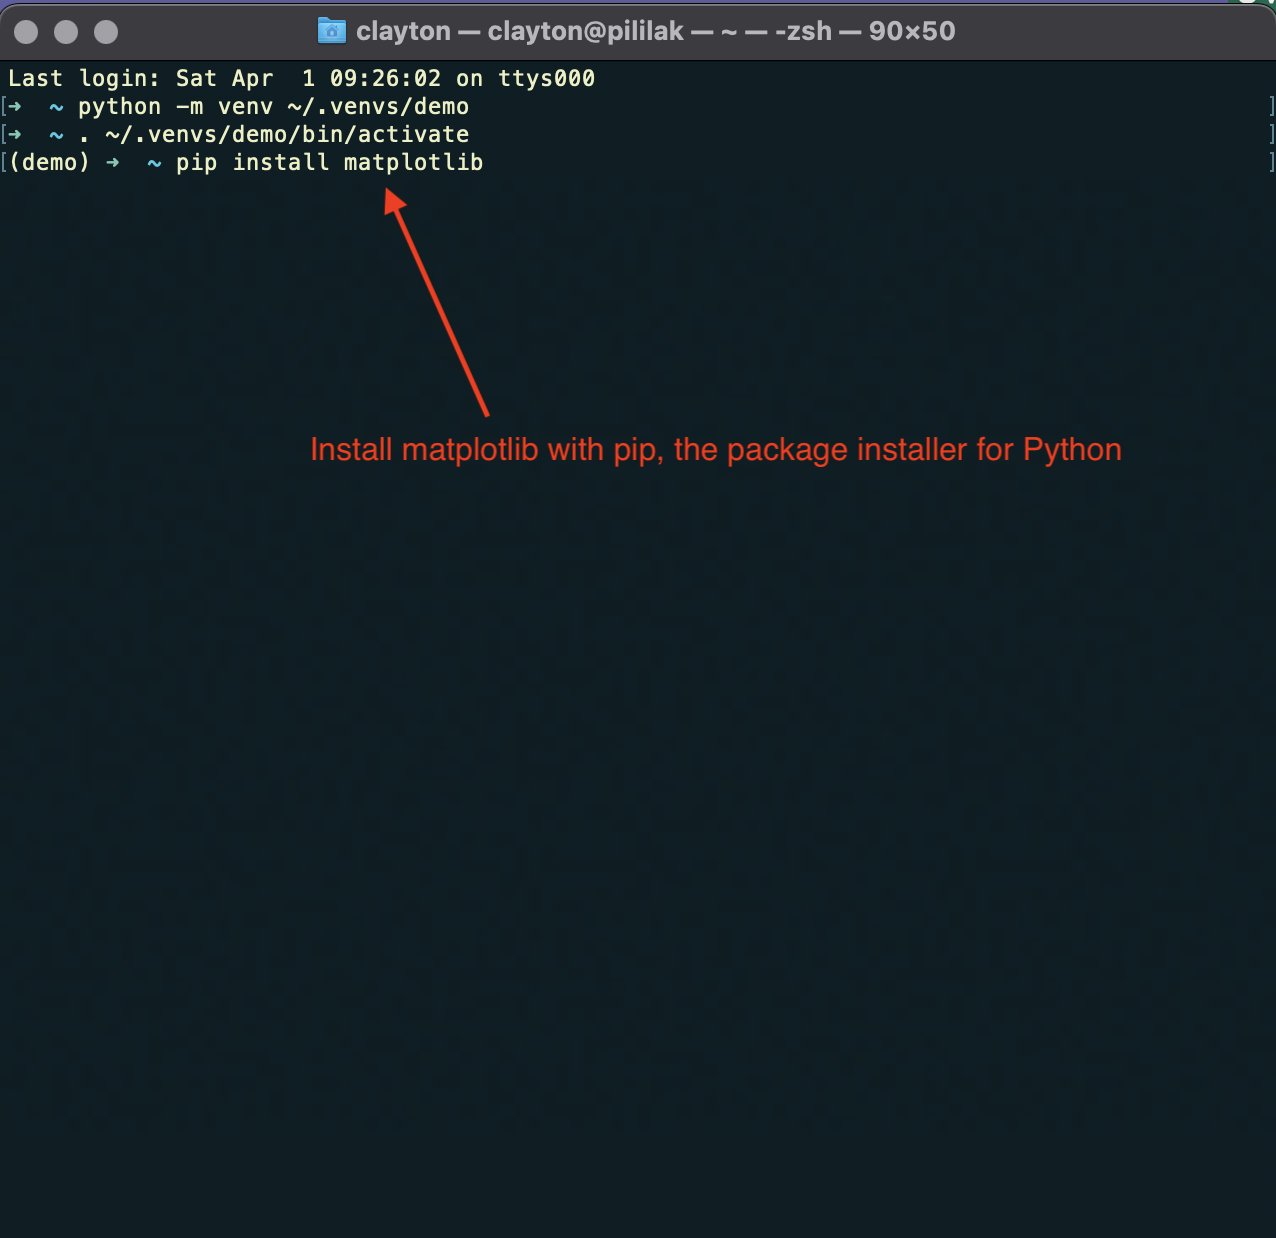Click the 'Last login' timestamp line

click(300, 78)
